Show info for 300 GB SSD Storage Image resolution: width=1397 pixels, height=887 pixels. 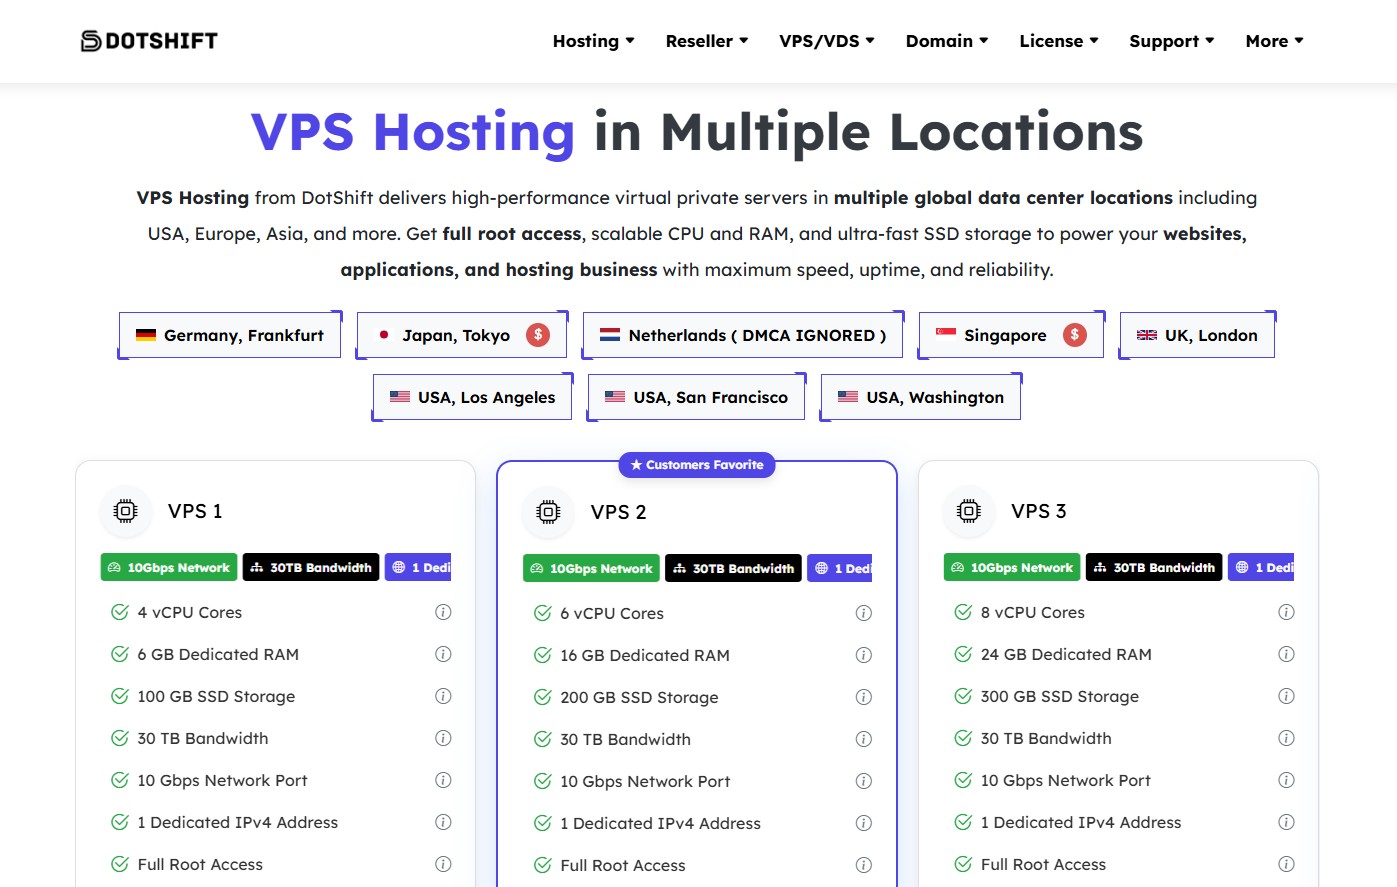pos(1287,696)
